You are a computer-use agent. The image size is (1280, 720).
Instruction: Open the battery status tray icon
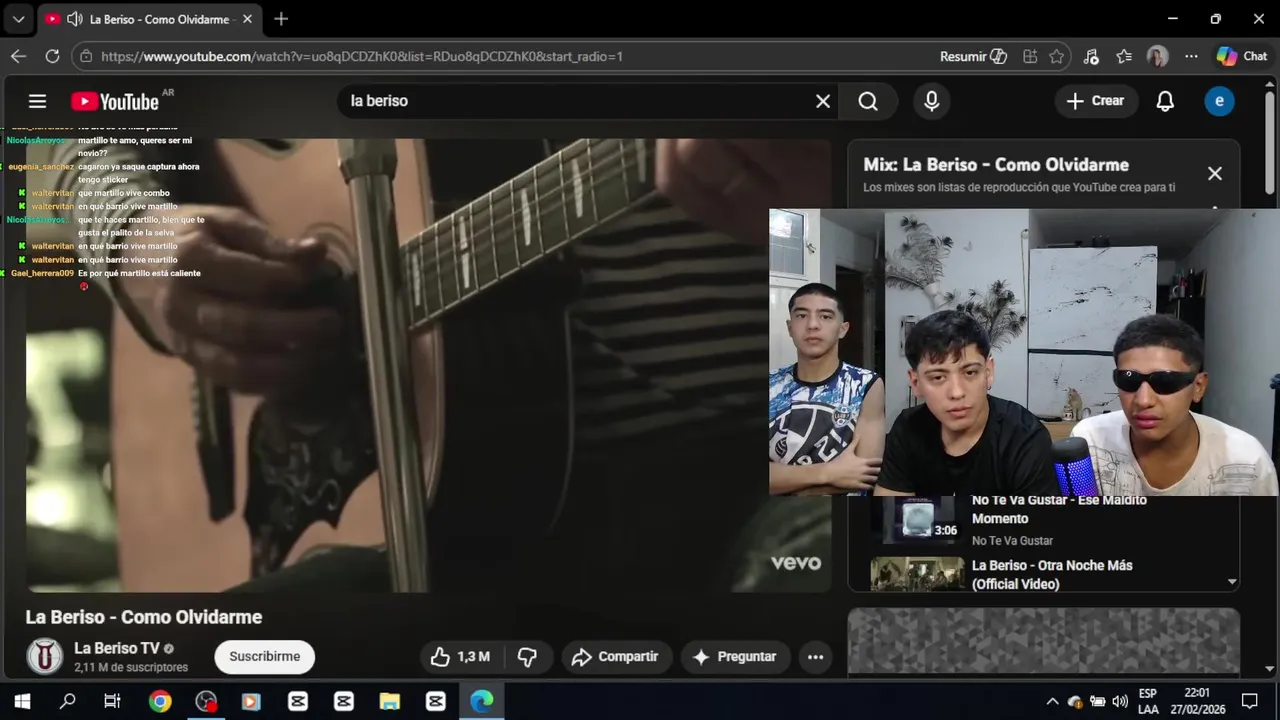pos(1097,701)
